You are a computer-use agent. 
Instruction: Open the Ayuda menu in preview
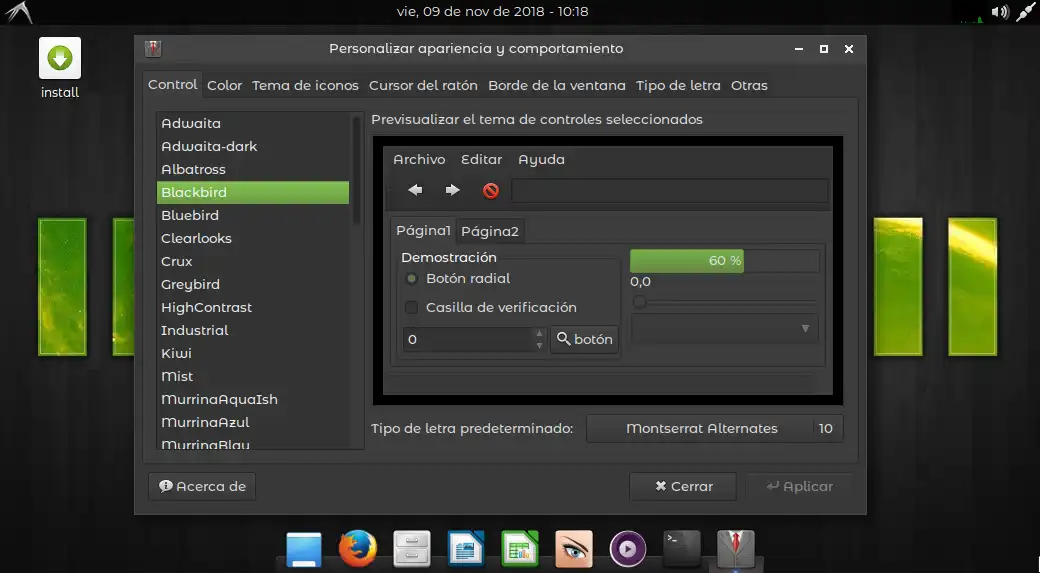pyautogui.click(x=541, y=159)
